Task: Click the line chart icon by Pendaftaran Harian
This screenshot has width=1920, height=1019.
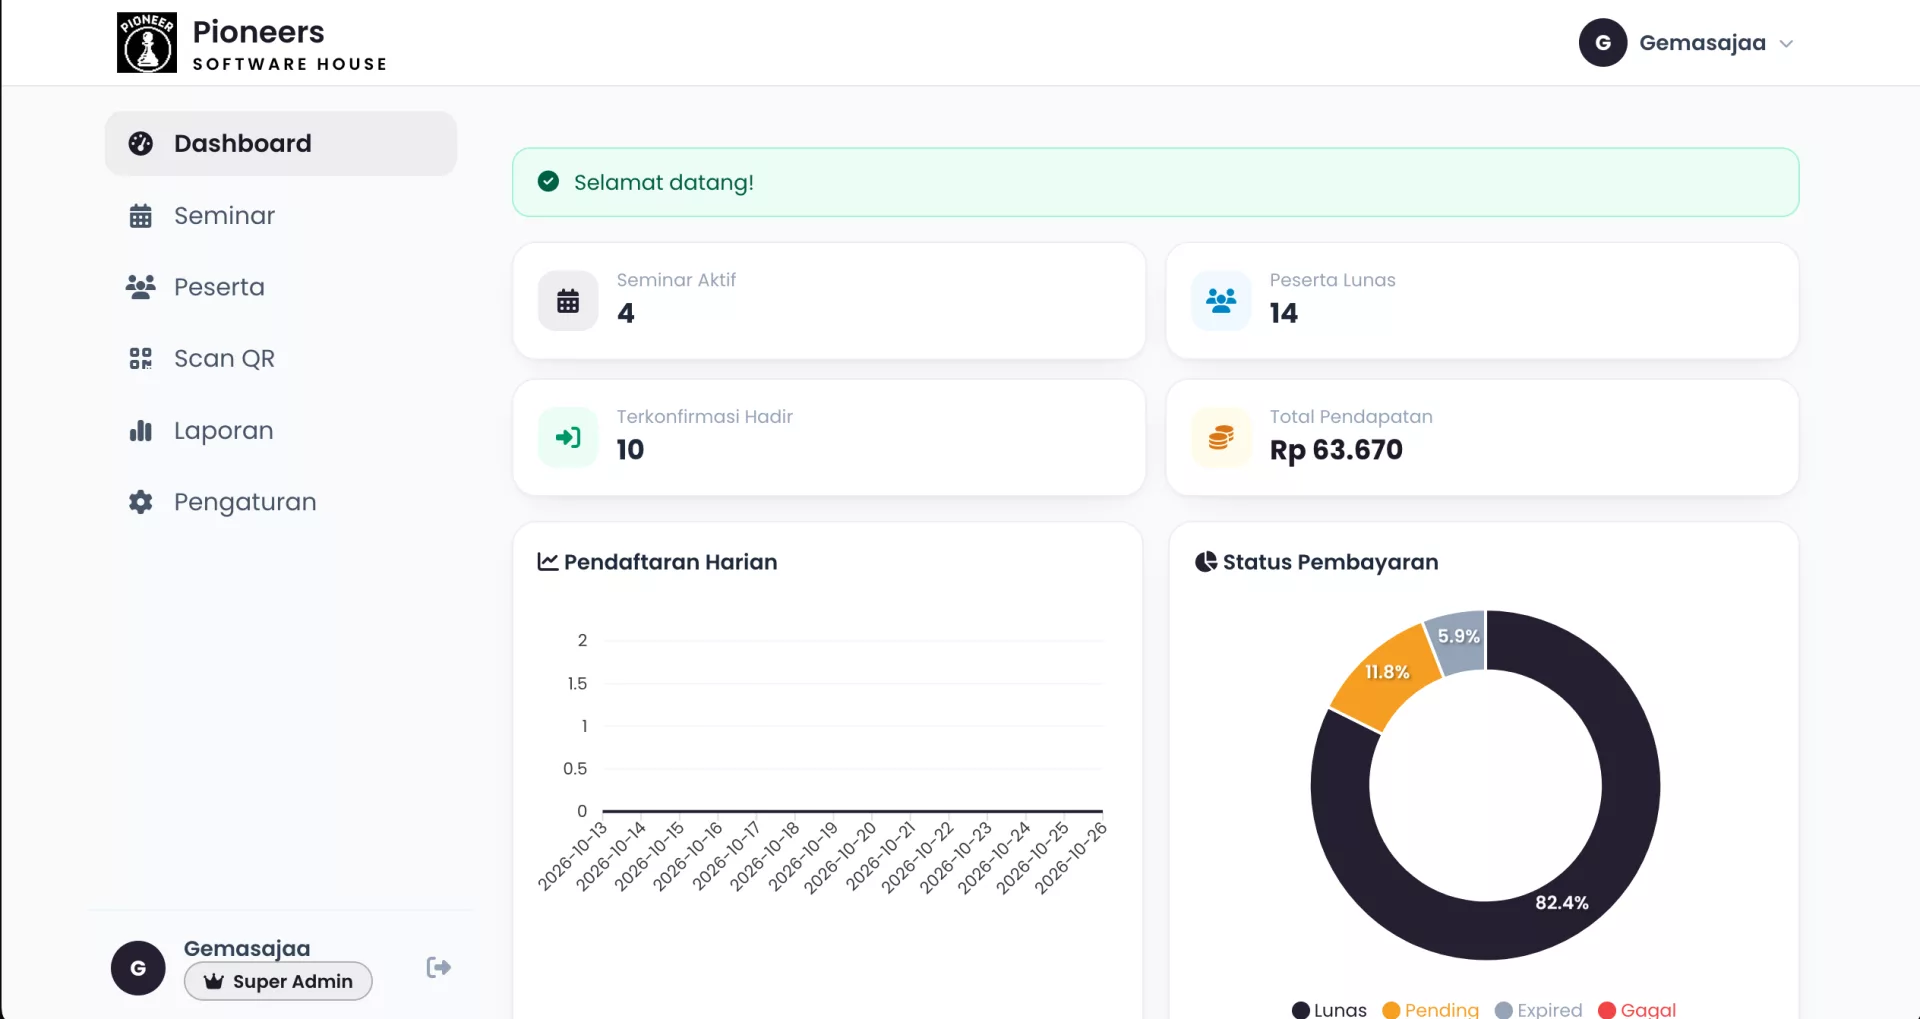Action: 547,562
